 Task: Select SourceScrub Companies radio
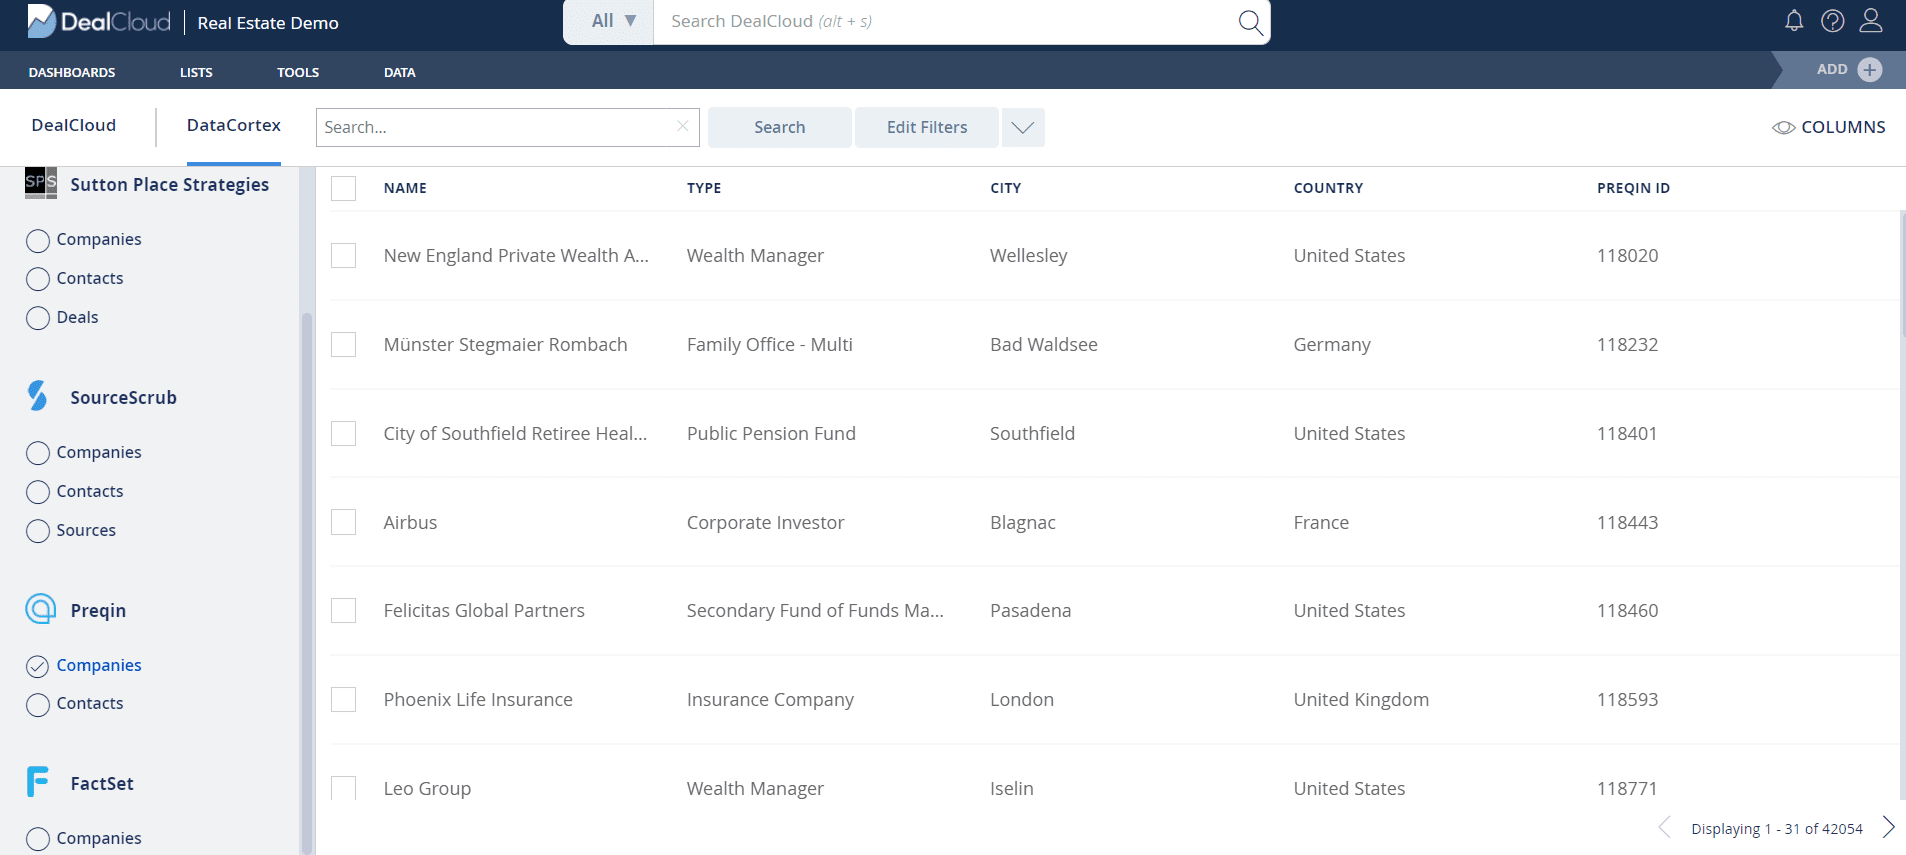click(x=38, y=453)
